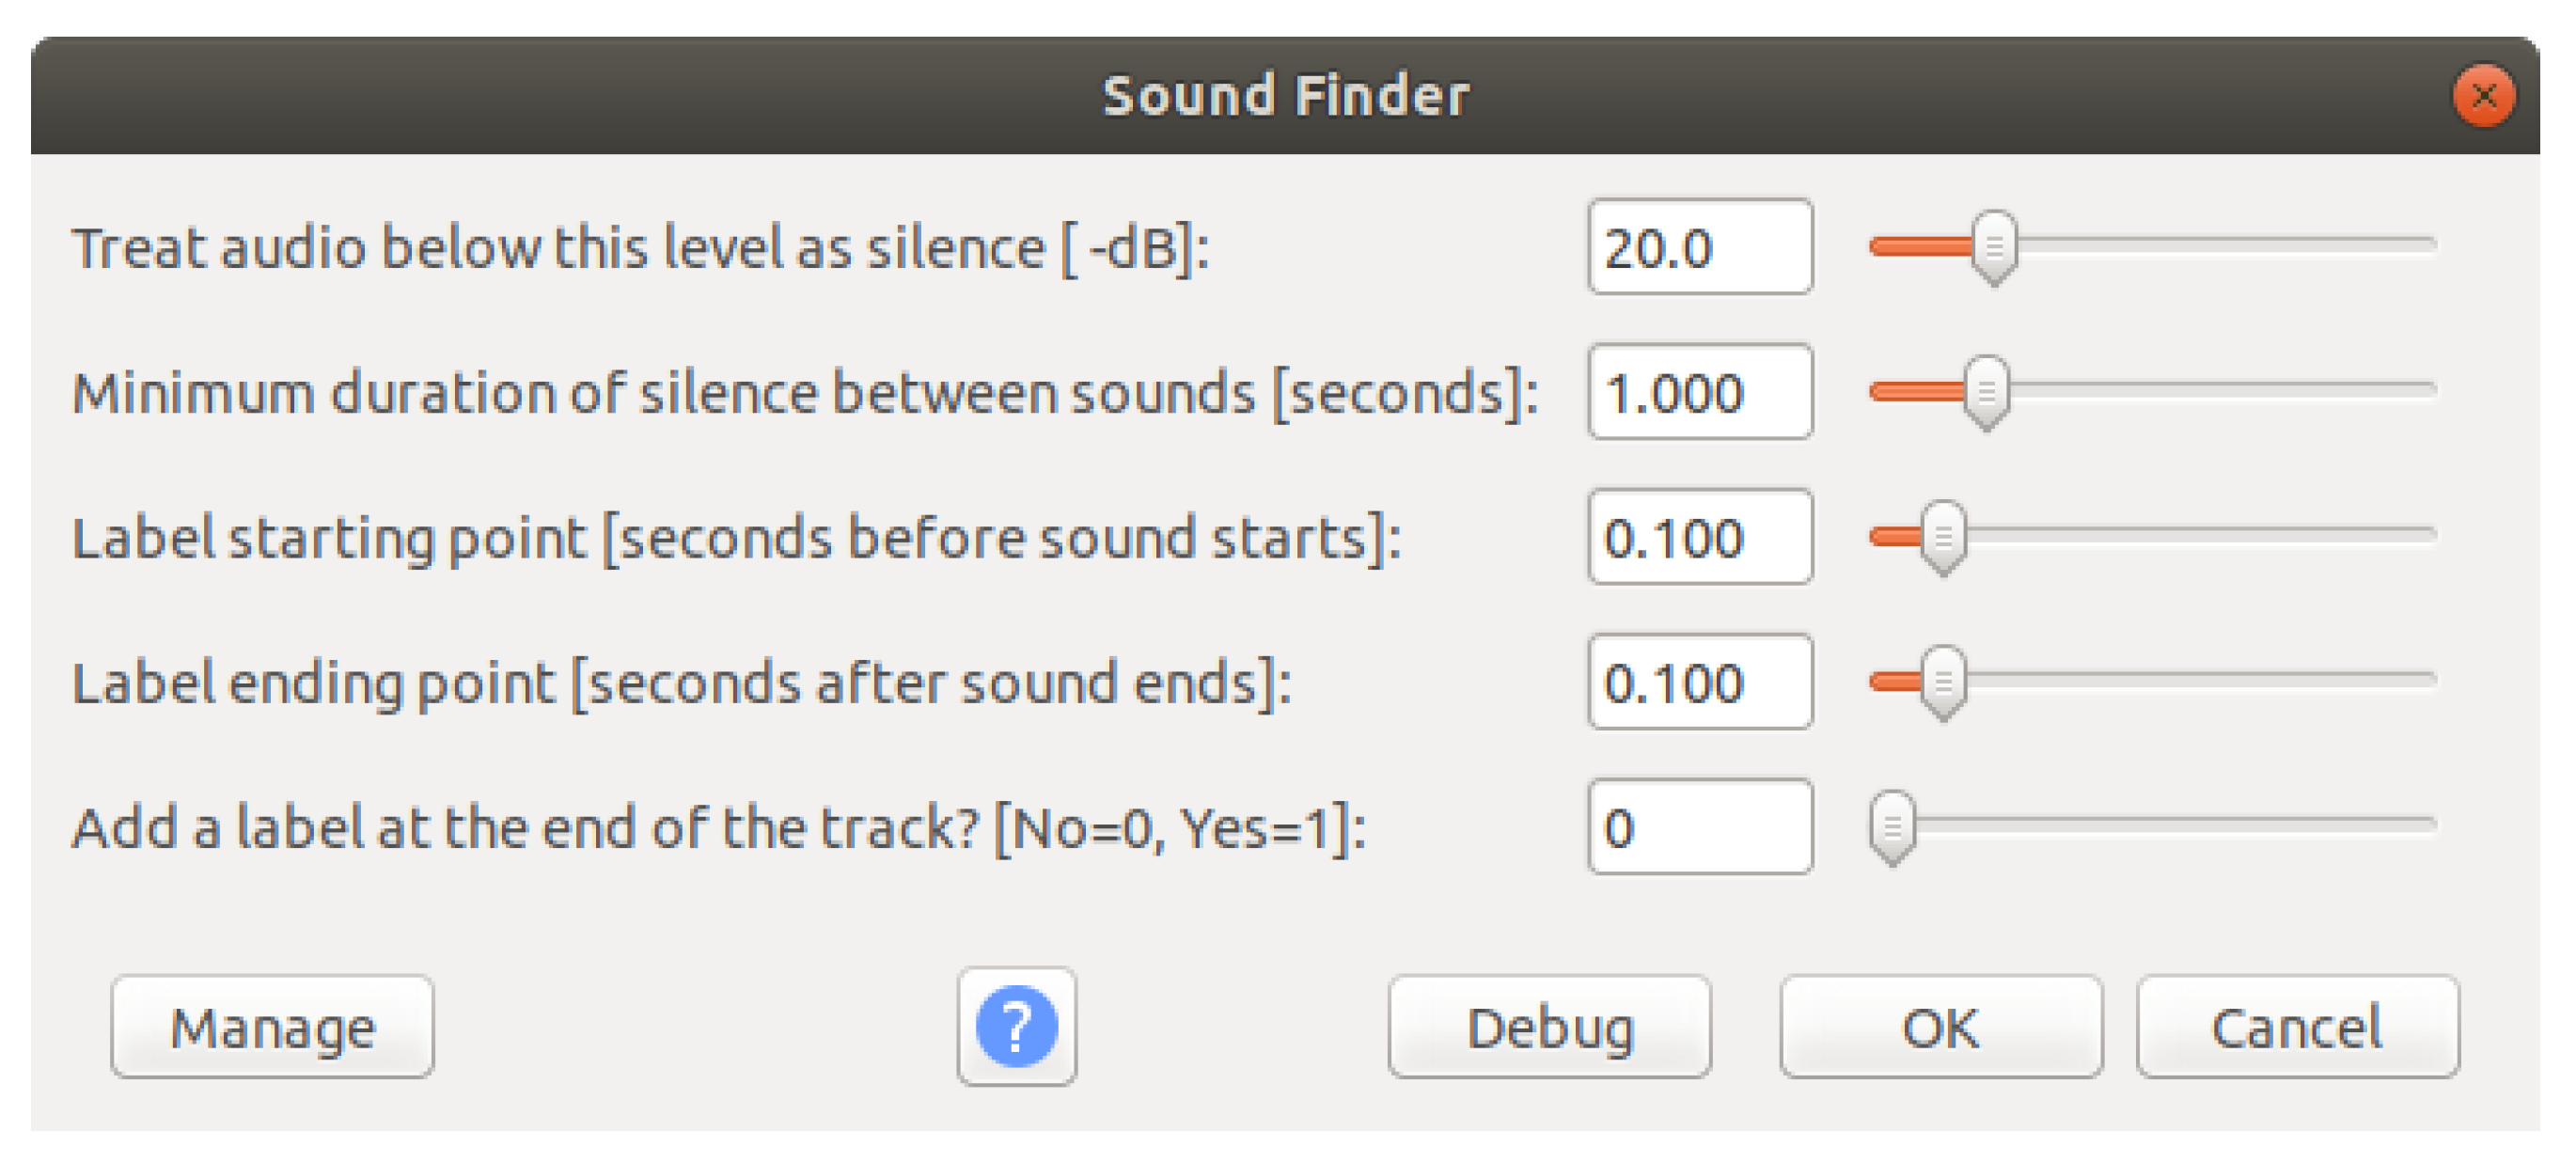Click the label ending point value field

pyautogui.click(x=1700, y=681)
